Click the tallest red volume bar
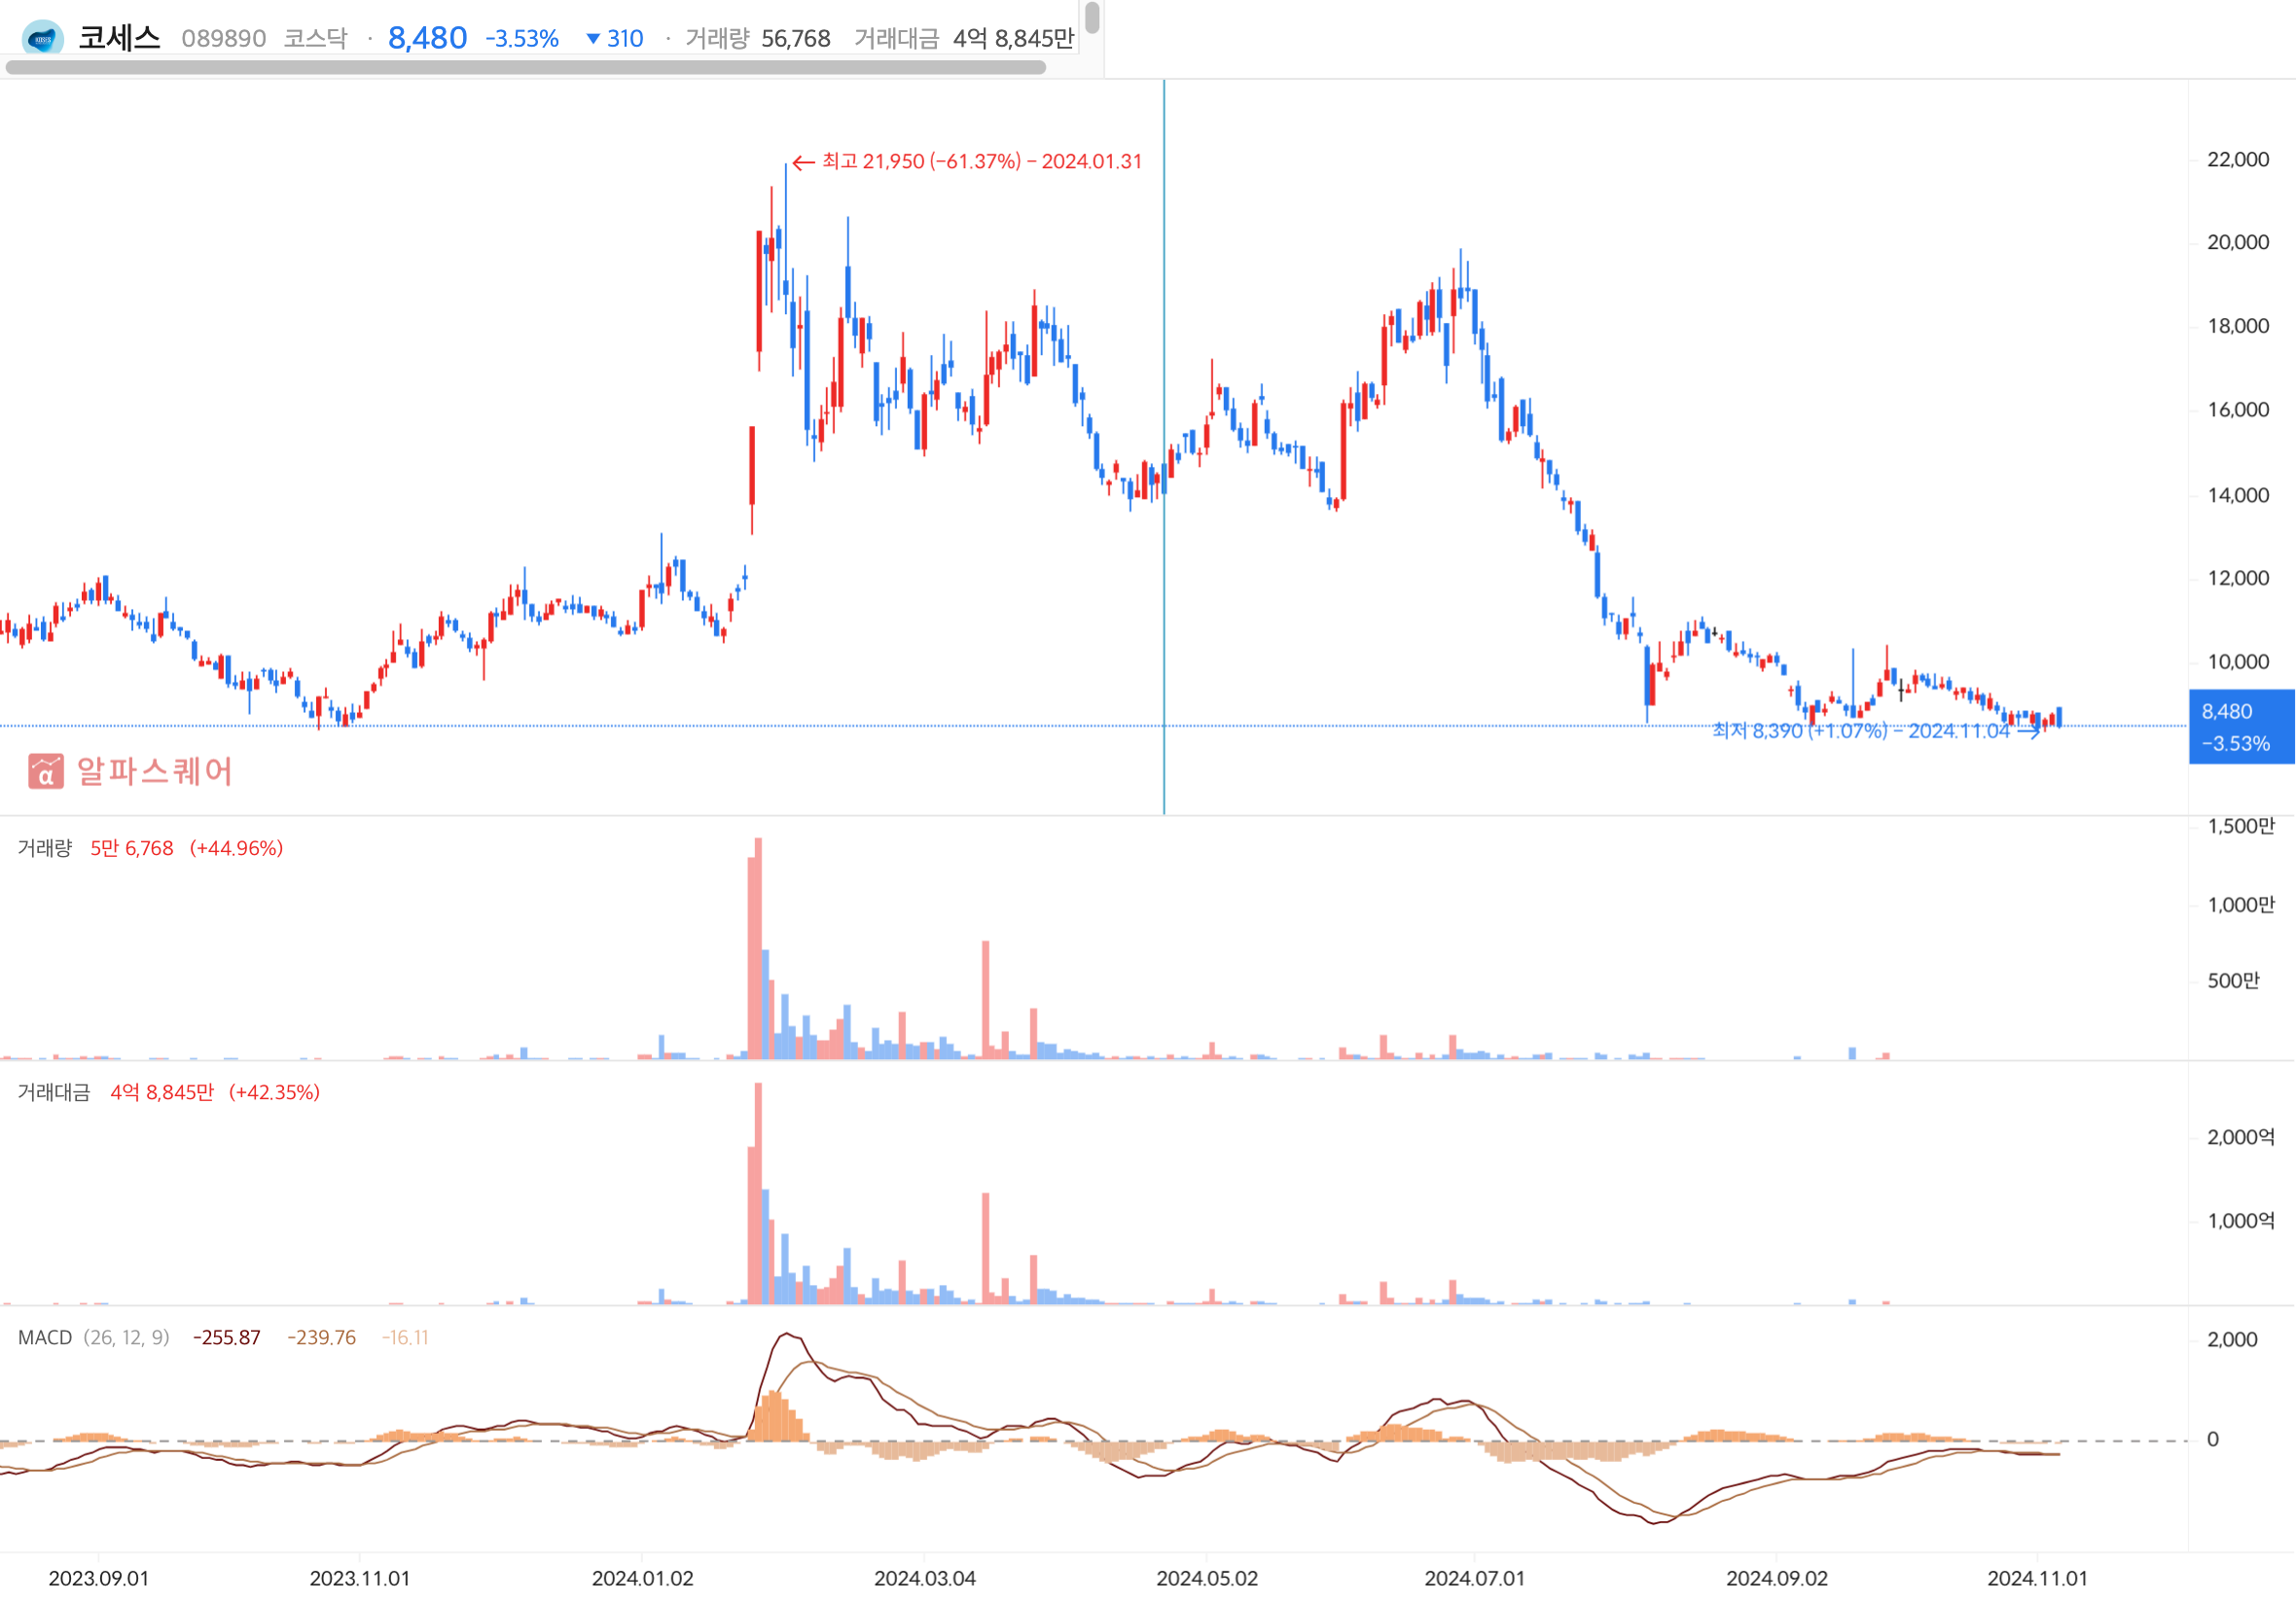This screenshot has height=1603, width=2296. pos(758,948)
